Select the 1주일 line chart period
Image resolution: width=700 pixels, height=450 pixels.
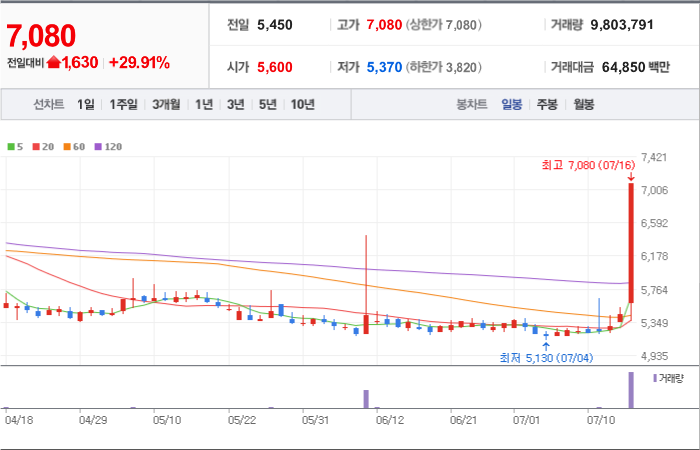123,104
